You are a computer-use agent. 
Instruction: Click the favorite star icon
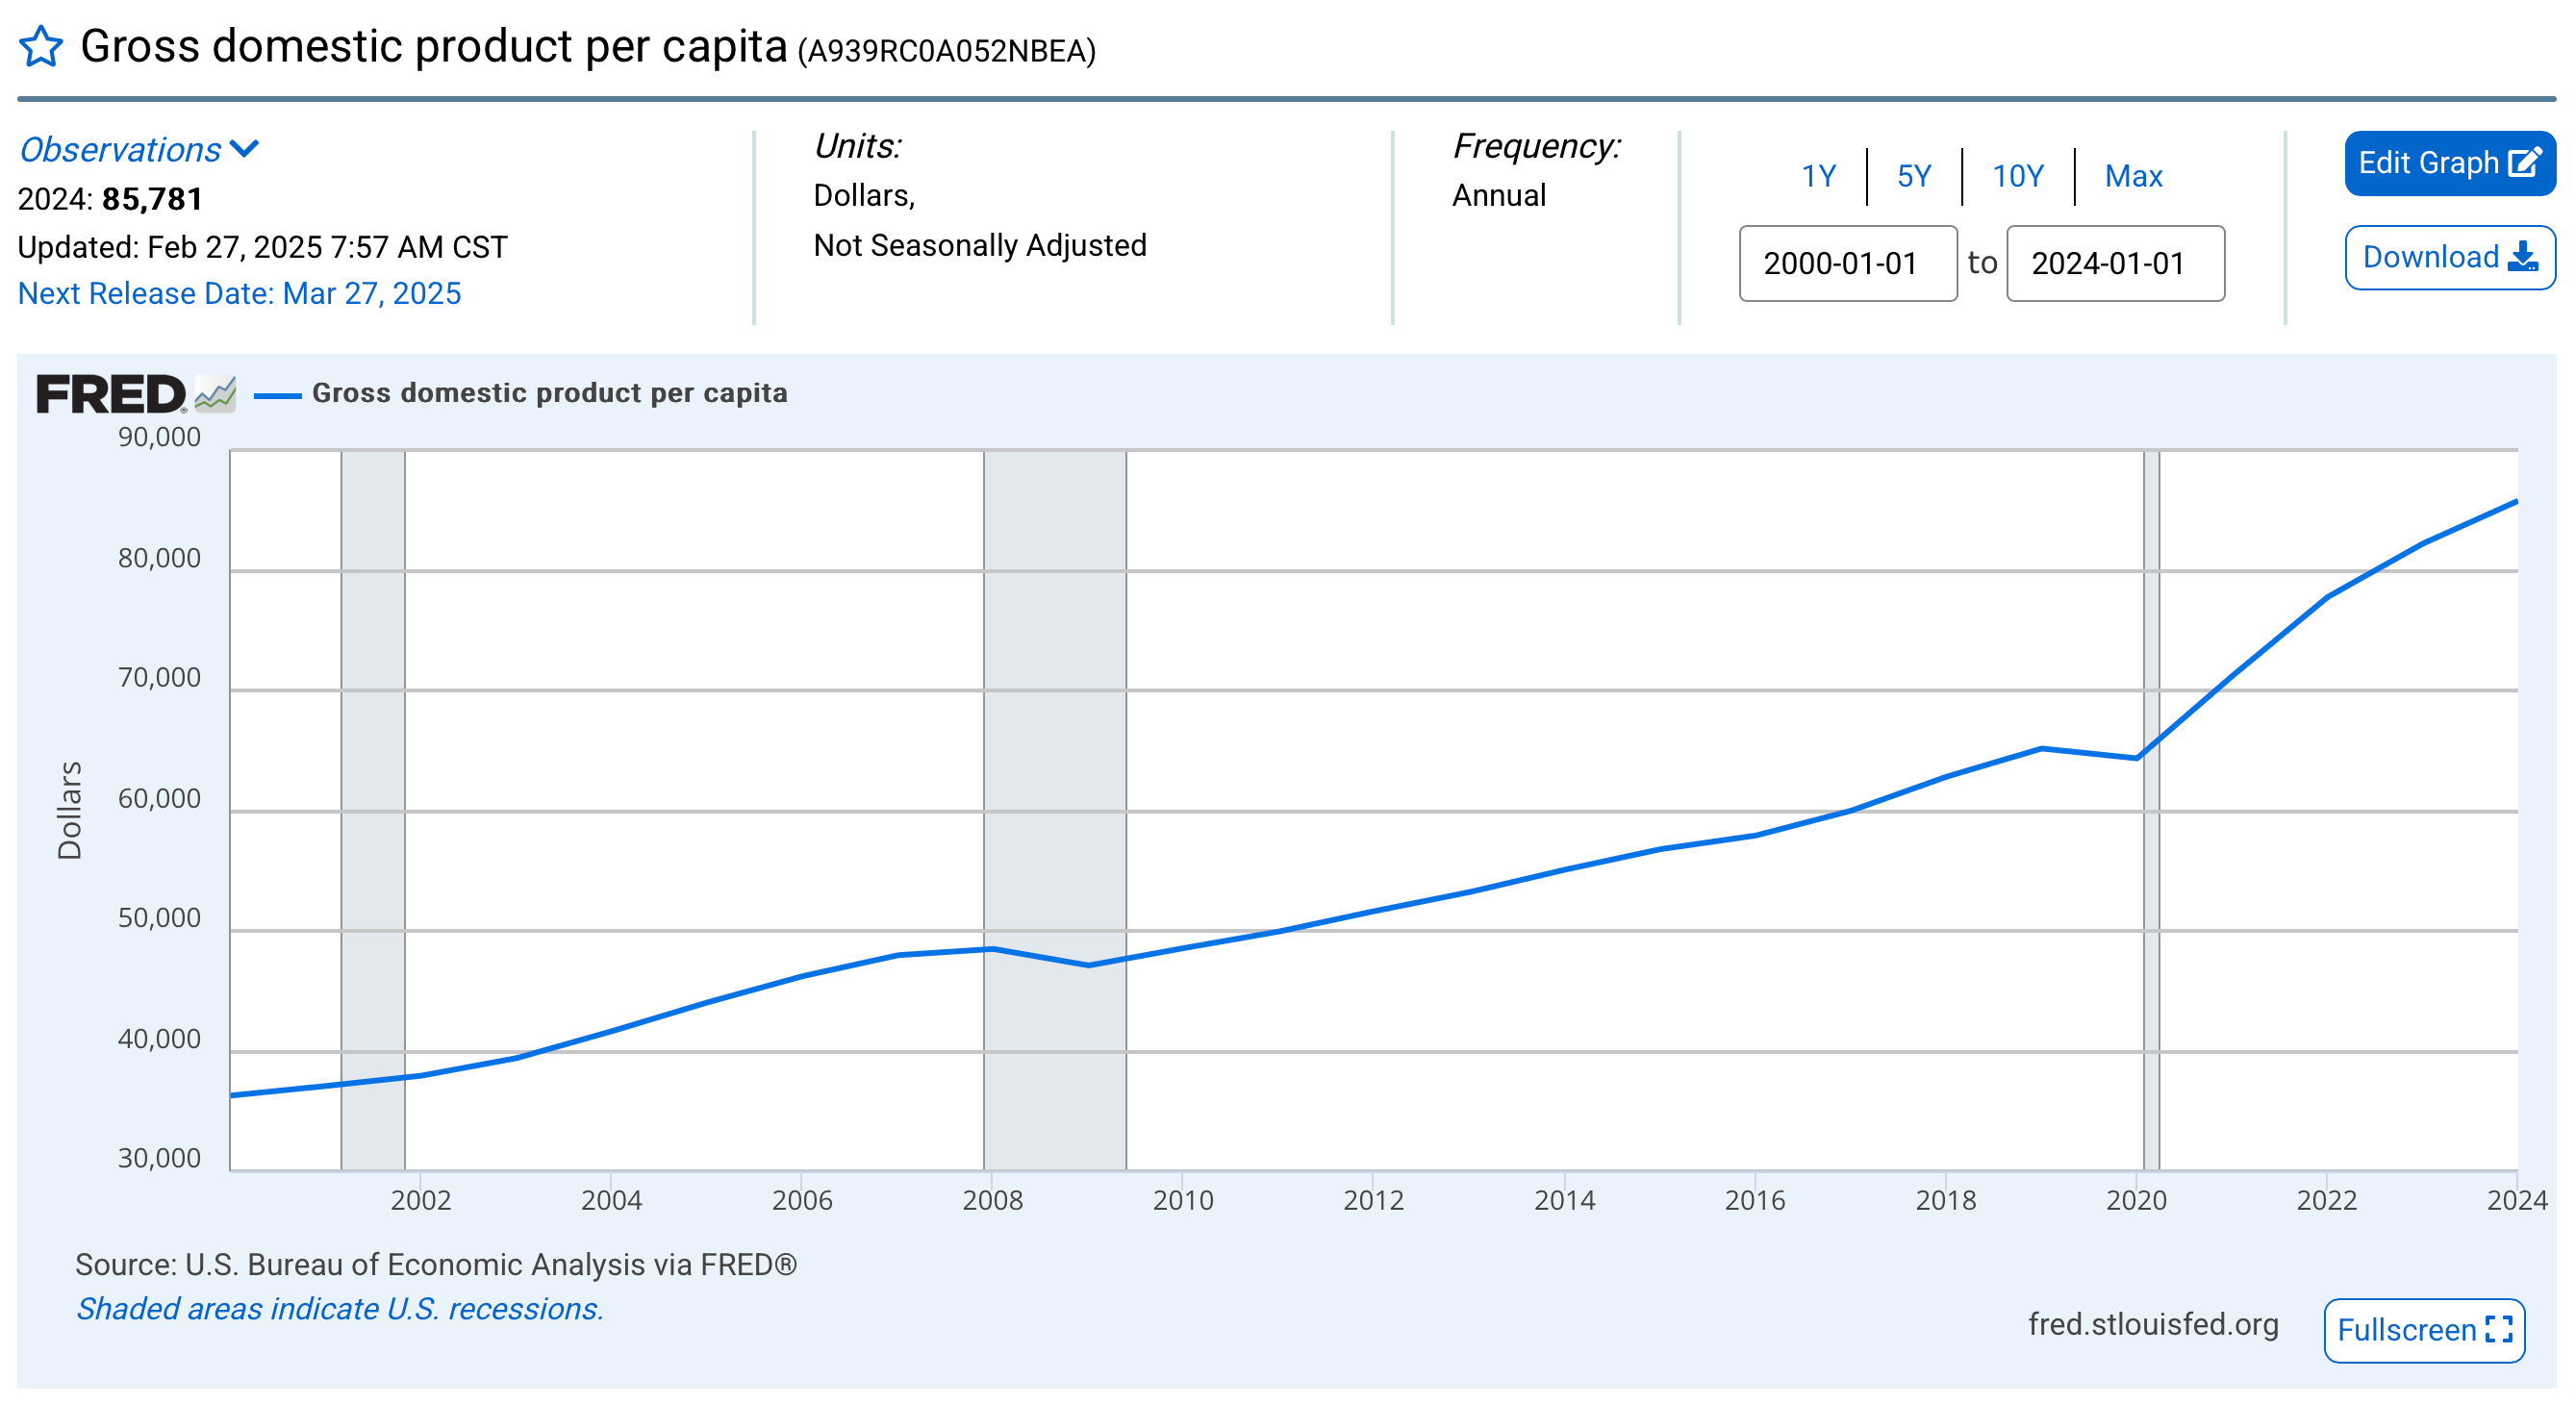click(x=41, y=47)
